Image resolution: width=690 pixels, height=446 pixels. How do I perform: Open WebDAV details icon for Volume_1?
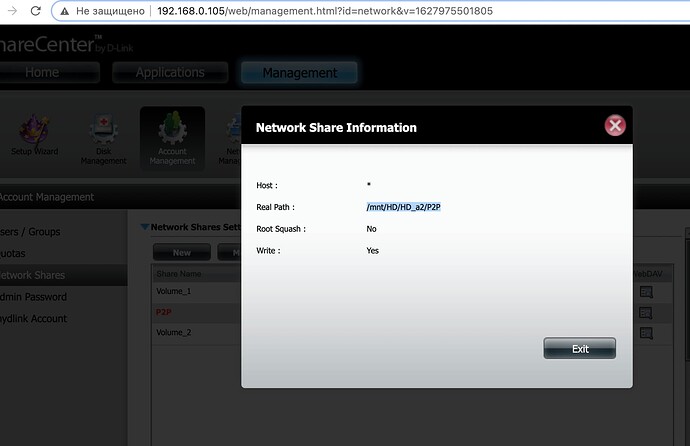pos(646,292)
